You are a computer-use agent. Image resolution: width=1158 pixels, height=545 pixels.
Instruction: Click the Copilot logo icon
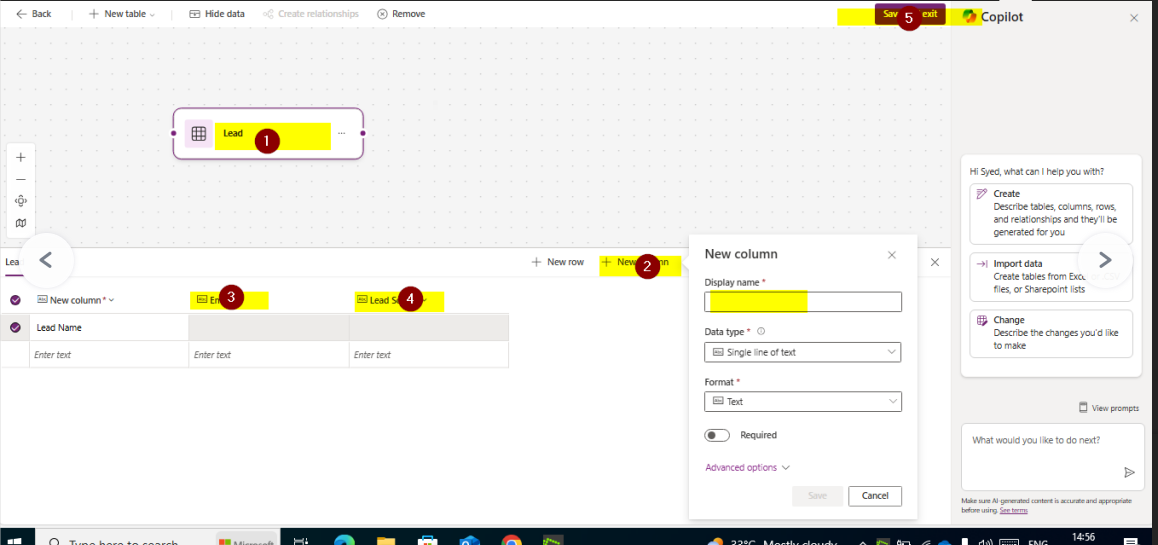969,17
